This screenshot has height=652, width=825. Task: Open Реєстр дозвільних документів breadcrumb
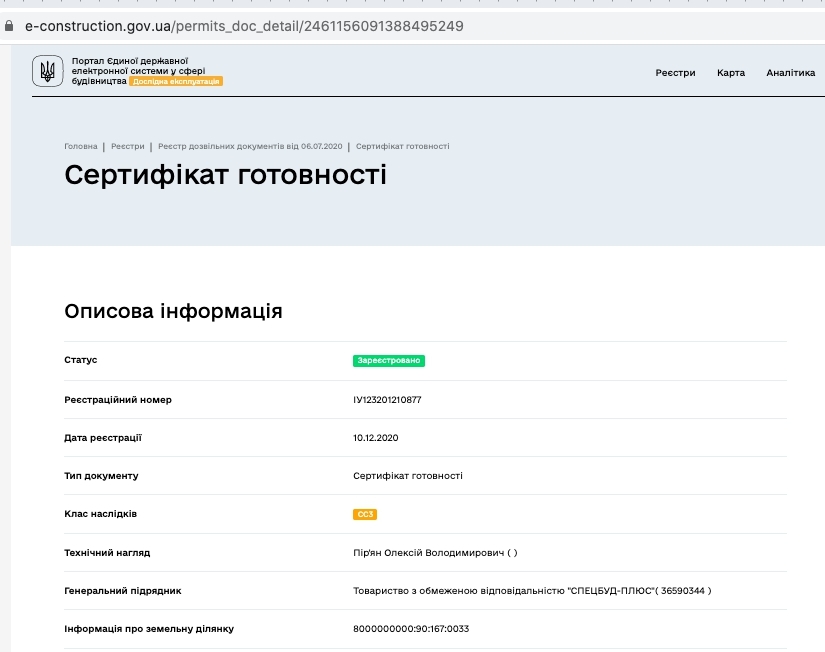tap(250, 146)
